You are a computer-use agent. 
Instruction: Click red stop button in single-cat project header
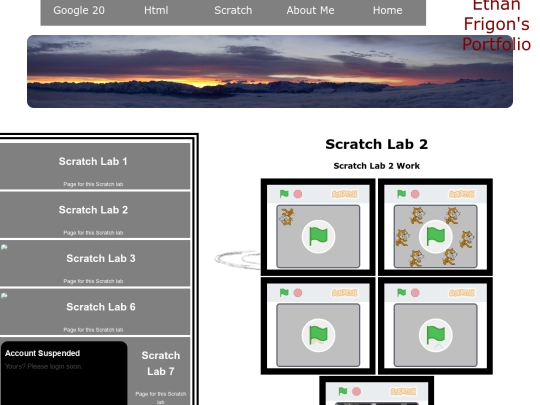point(298,194)
